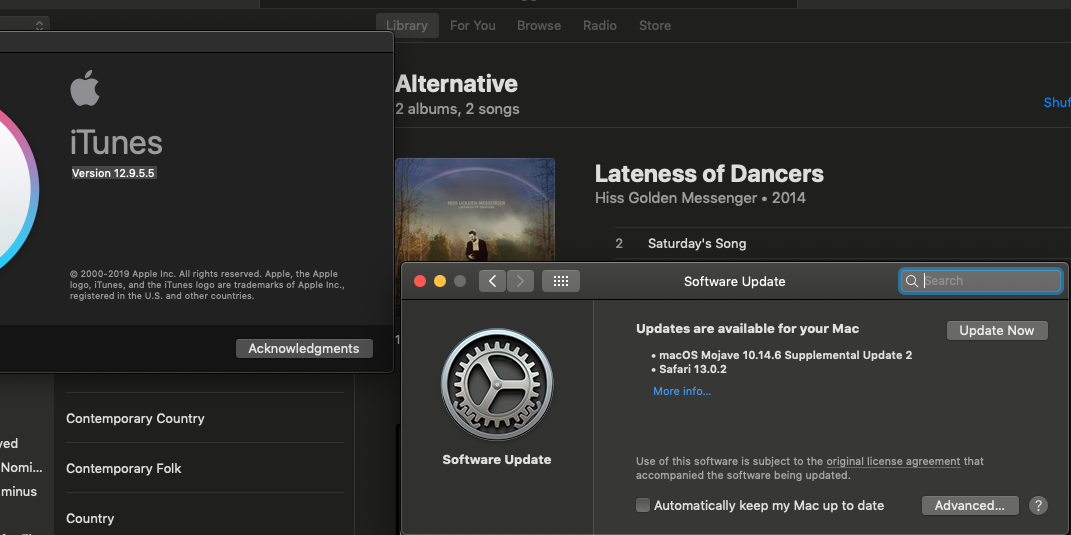Open the More info… link
Image resolution: width=1071 pixels, height=535 pixels.
coord(682,391)
